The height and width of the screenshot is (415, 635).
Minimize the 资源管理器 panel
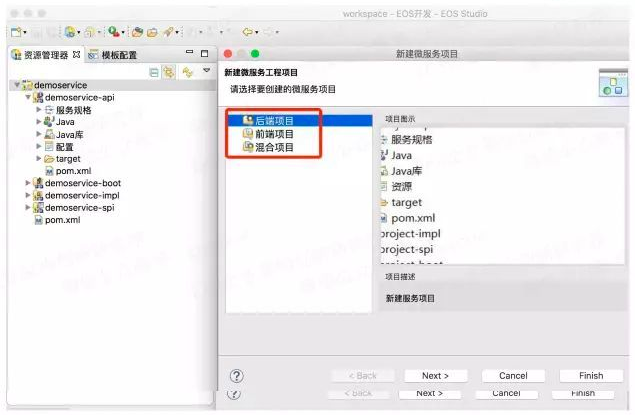[190, 52]
